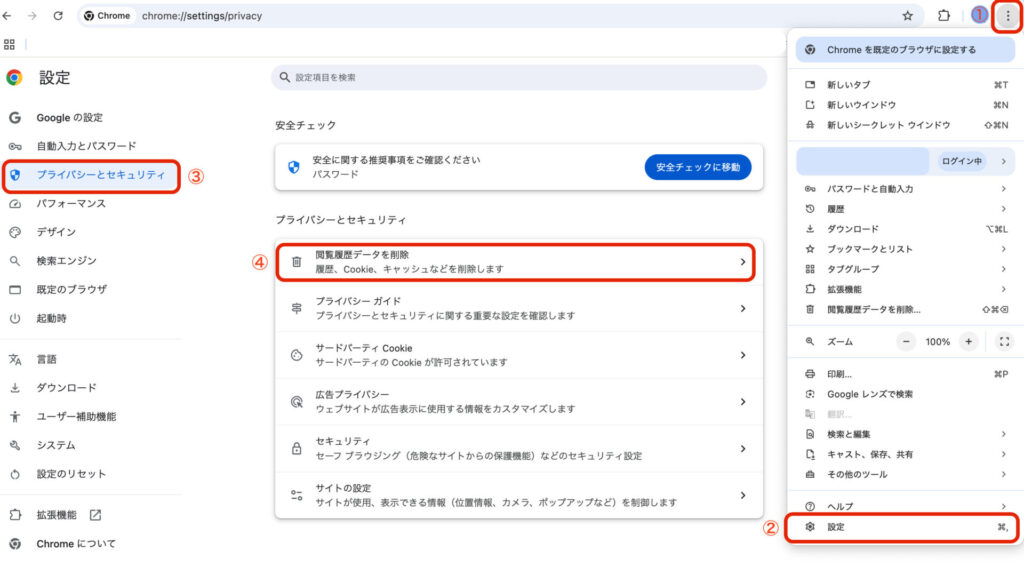The width and height of the screenshot is (1024, 575).
Task: Expand 拡張機能 submenu in Chrome menu
Action: pos(905,289)
